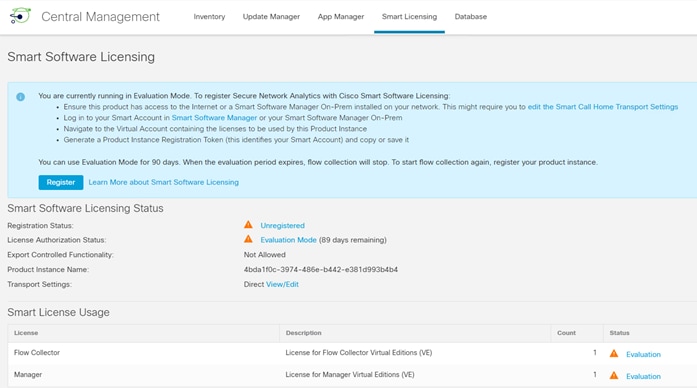Open Learn More about Smart Software Licensing
Image resolution: width=697 pixels, height=388 pixels.
click(164, 182)
